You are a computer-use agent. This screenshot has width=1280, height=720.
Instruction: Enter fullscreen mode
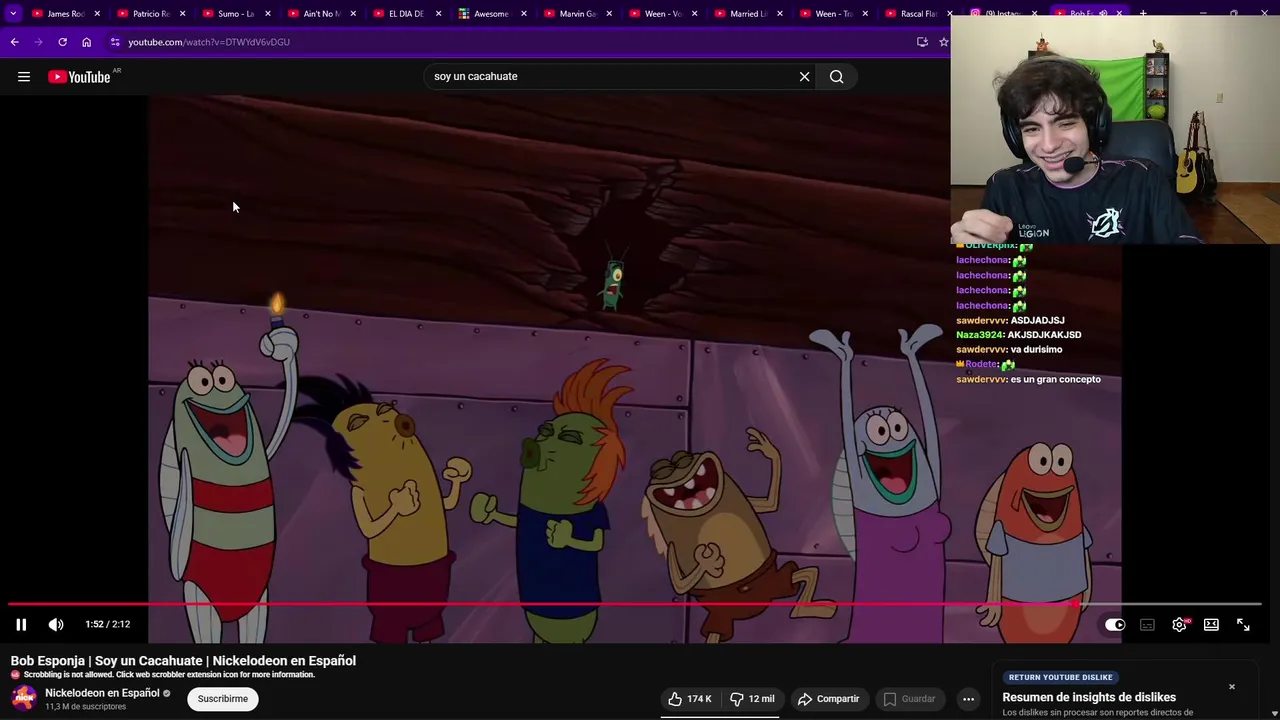[1243, 625]
